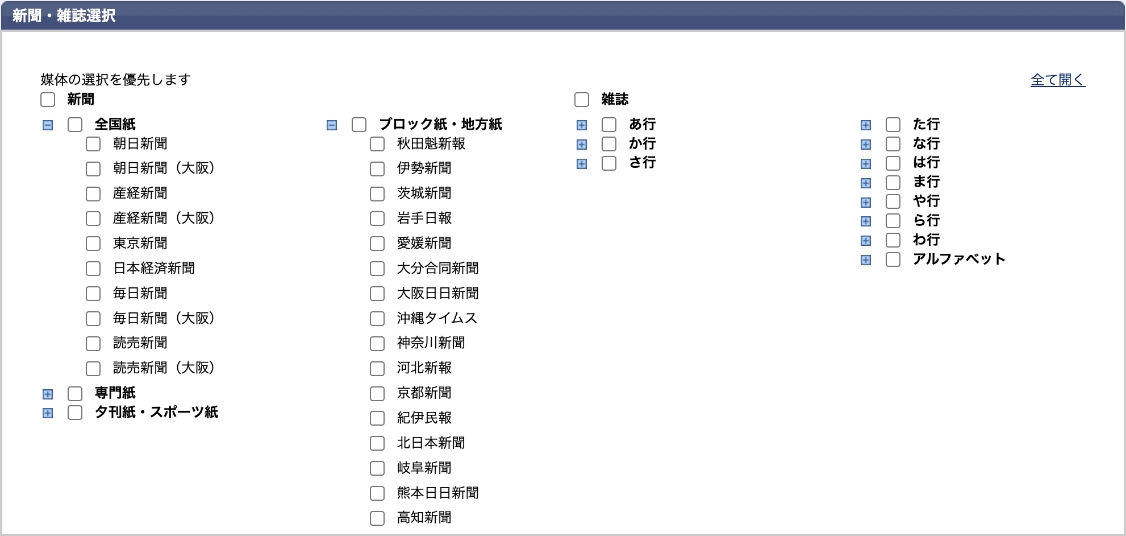Expand the 夕刊紙・スポーツ紙 category

pyautogui.click(x=47, y=413)
